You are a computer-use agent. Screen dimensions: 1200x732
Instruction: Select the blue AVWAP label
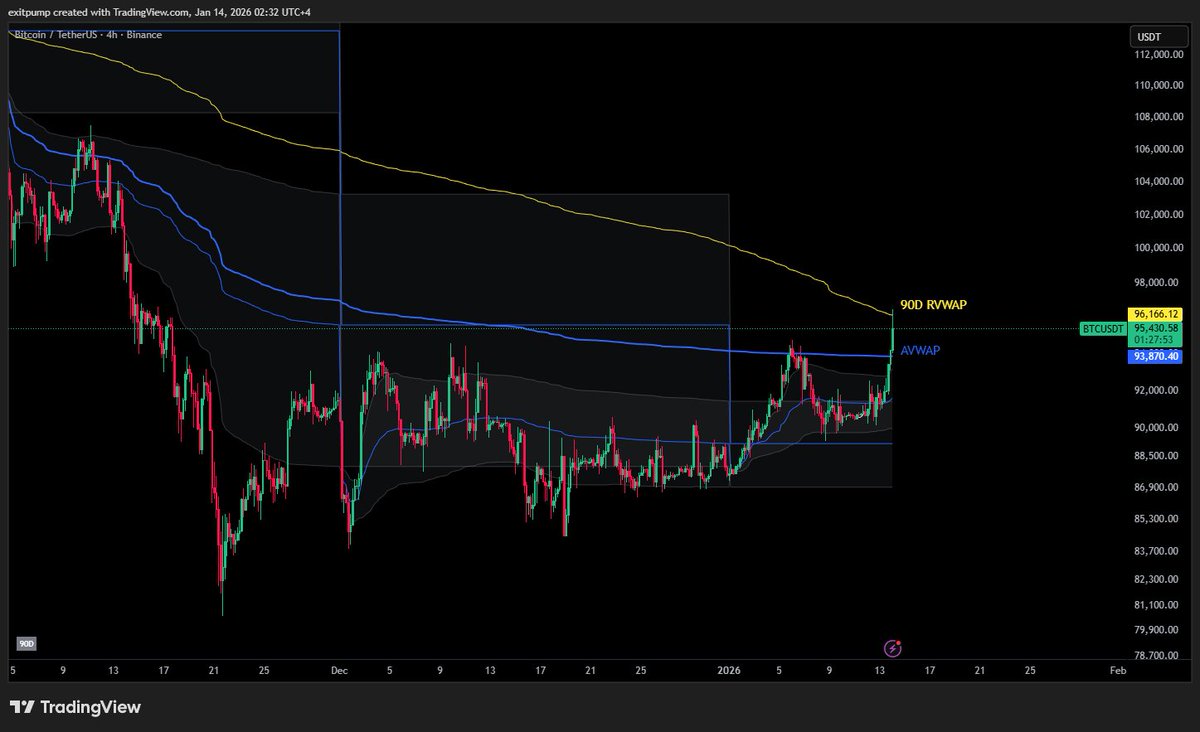click(x=920, y=351)
